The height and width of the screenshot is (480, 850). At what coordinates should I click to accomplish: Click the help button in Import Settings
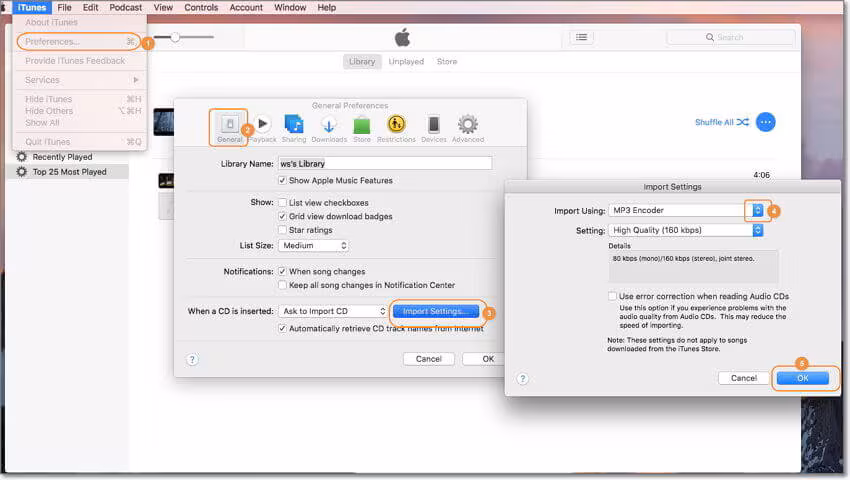[x=522, y=379]
